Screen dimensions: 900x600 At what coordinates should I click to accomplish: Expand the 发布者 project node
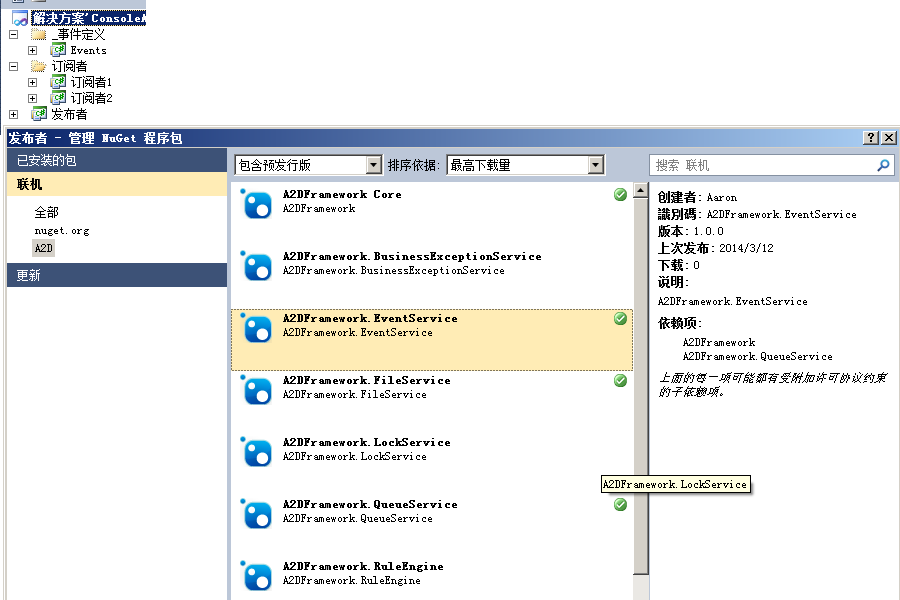[x=14, y=114]
